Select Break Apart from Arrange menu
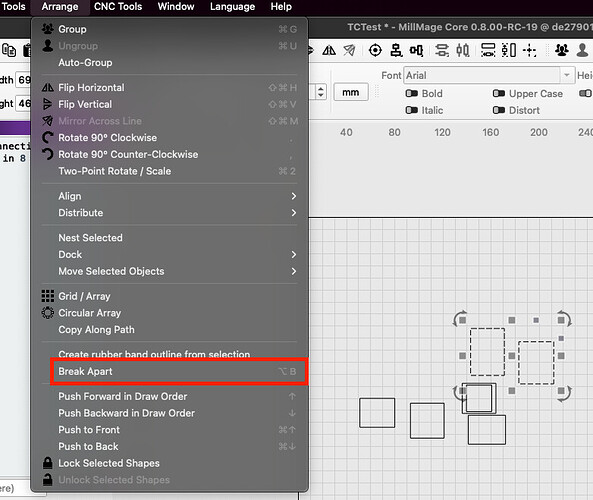The height and width of the screenshot is (500, 593). [x=179, y=371]
